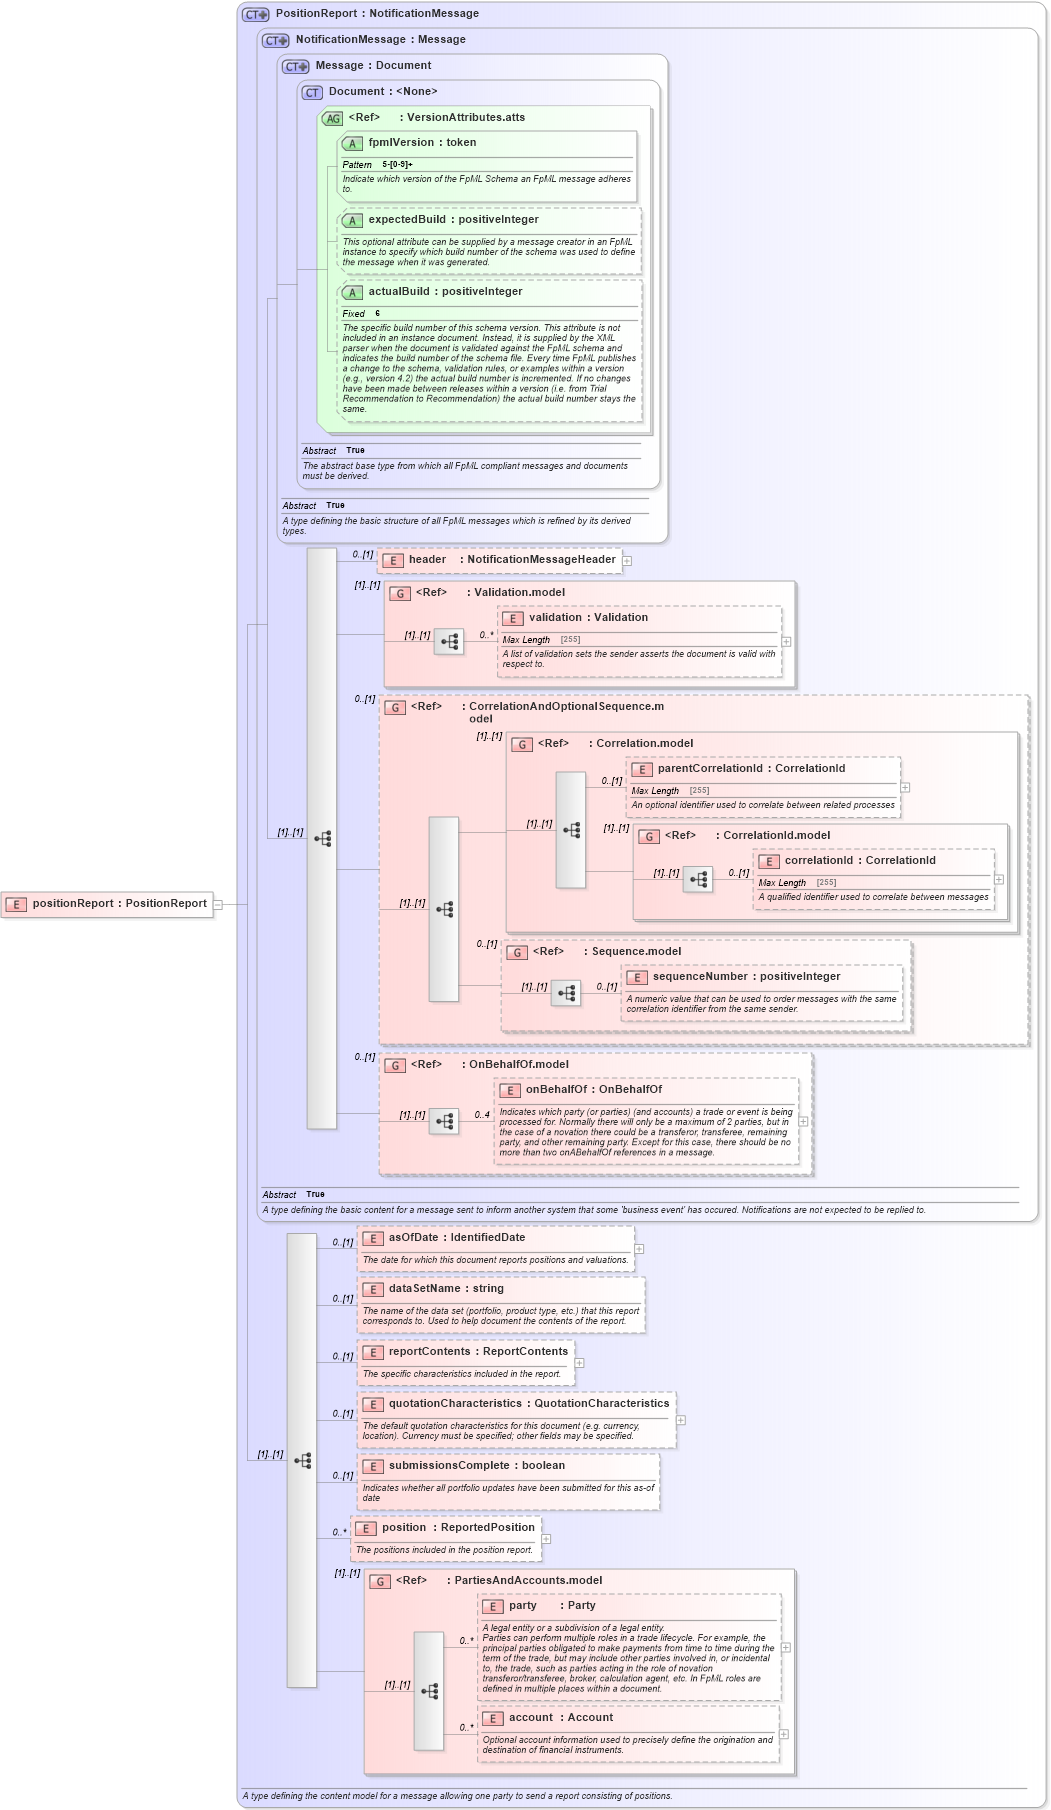
Task: Expand the reportContents element plus box
Action: point(579,1363)
